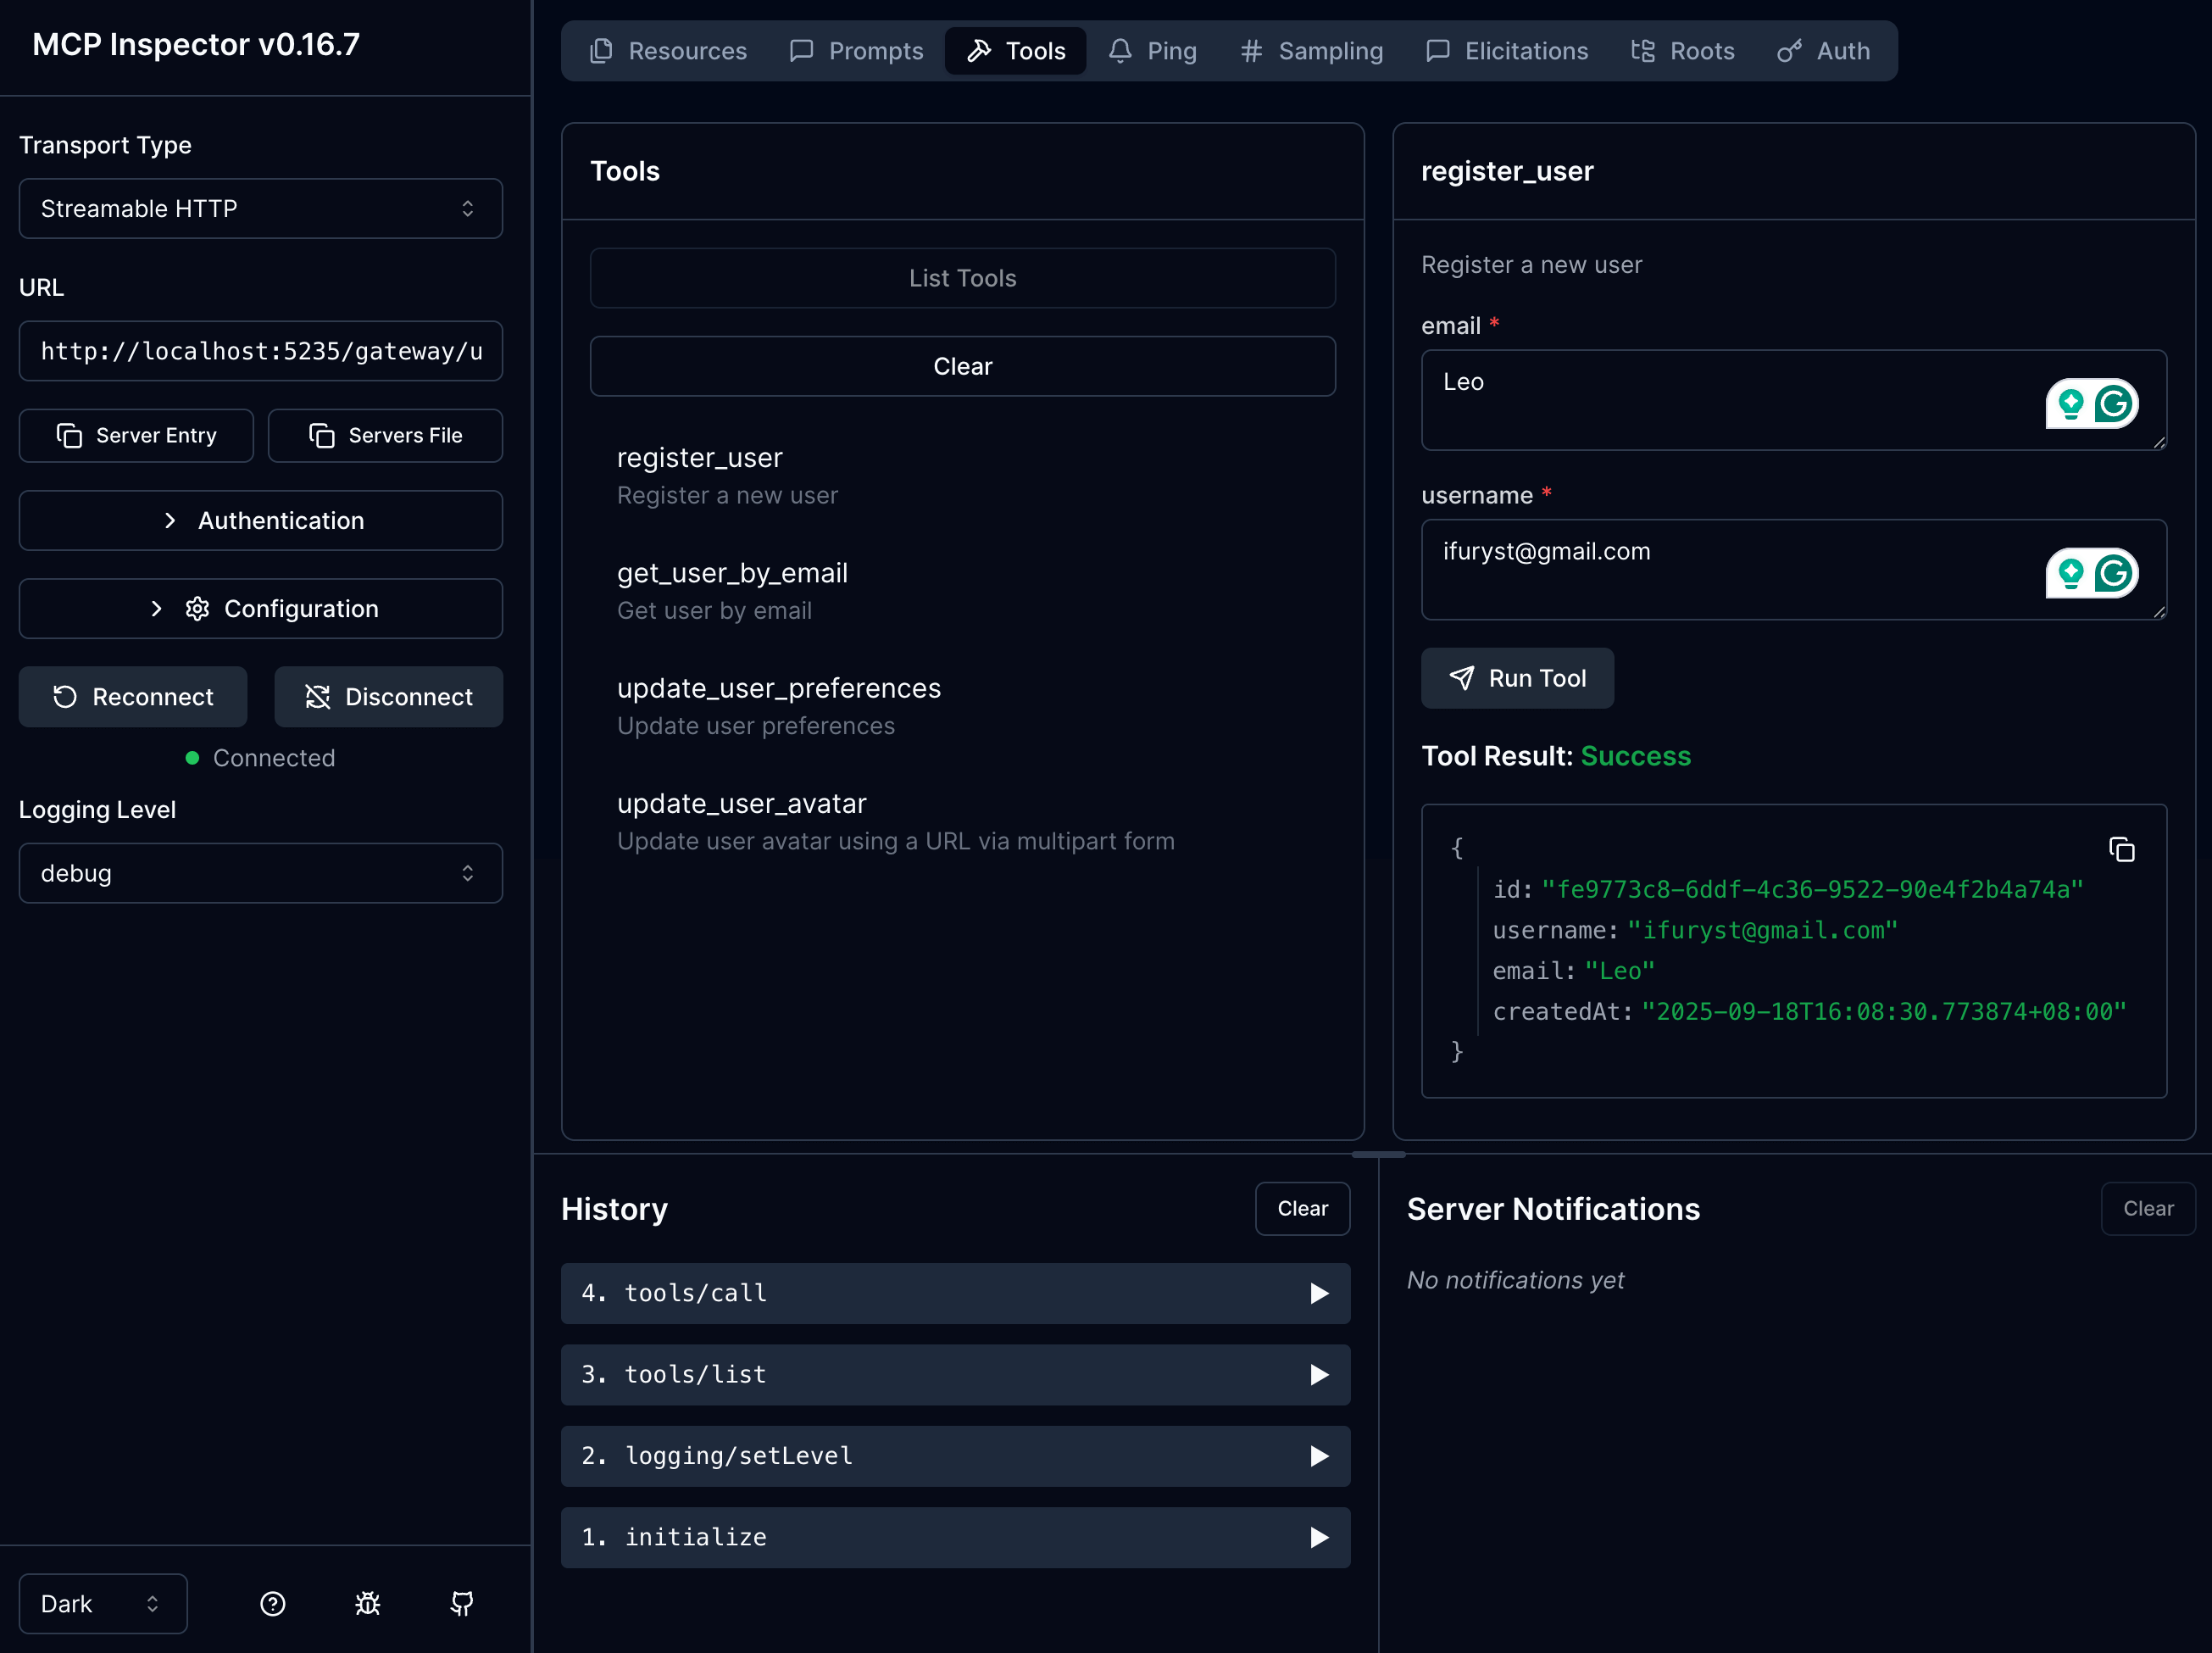Open the Logging Level dropdown

click(x=261, y=873)
